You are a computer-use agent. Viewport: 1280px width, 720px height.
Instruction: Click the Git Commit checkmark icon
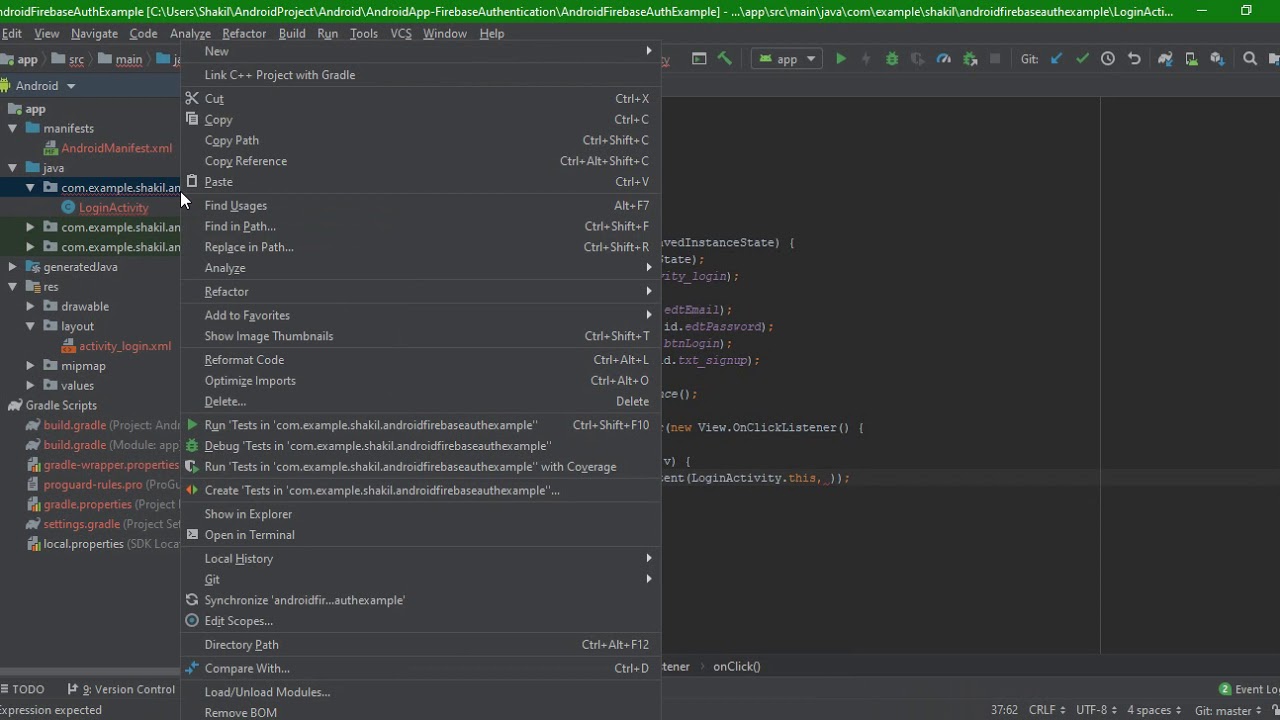[x=1082, y=59]
